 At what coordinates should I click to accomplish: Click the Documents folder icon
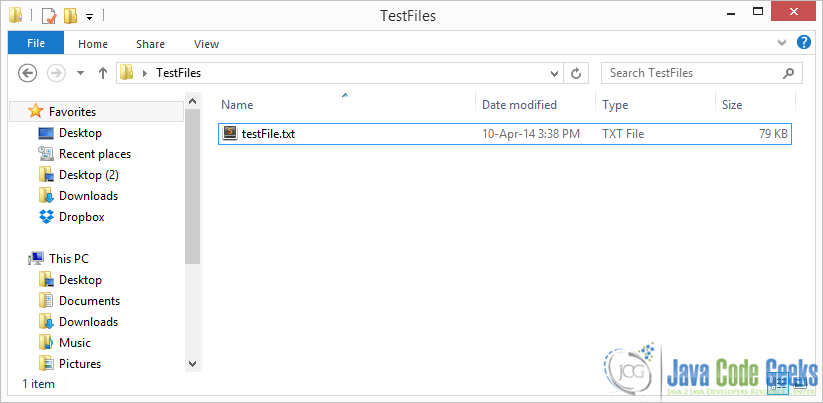pos(47,301)
